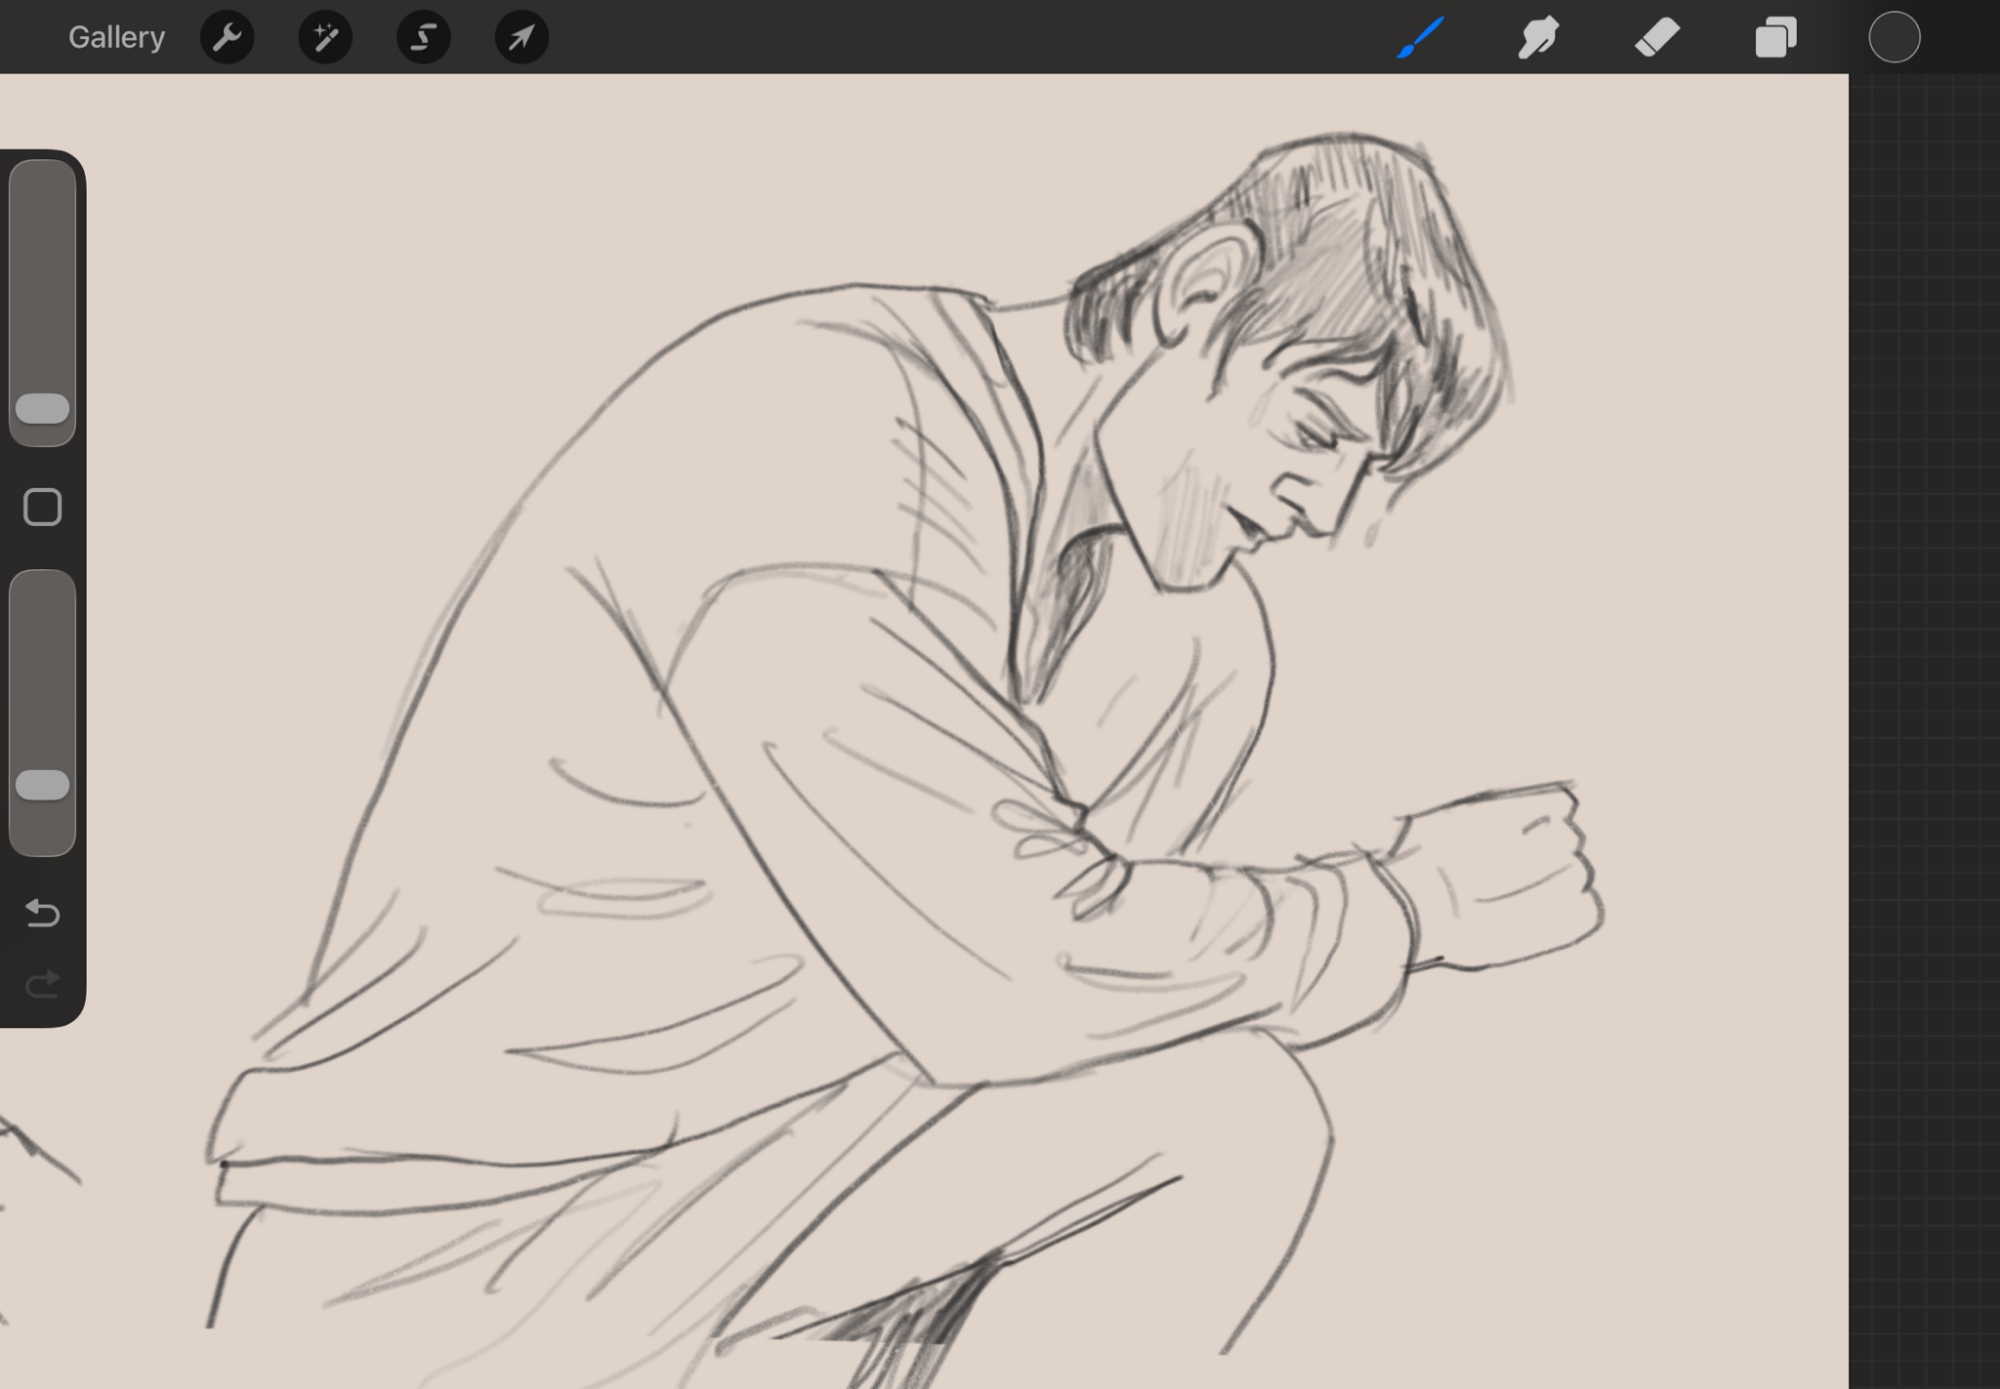Screen dimensions: 2000x1389
Task: Return to the Gallery
Action: (x=116, y=38)
